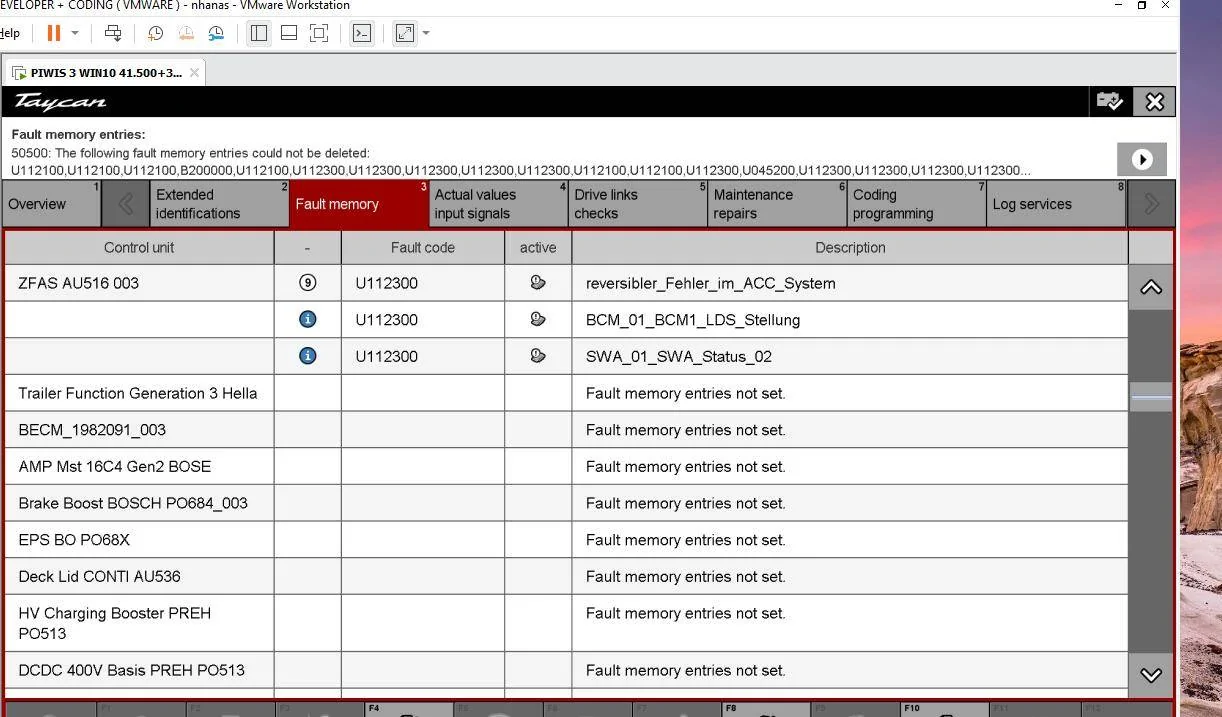The height and width of the screenshot is (717, 1222).
Task: Switch to the Overview tab
Action: tap(52, 204)
